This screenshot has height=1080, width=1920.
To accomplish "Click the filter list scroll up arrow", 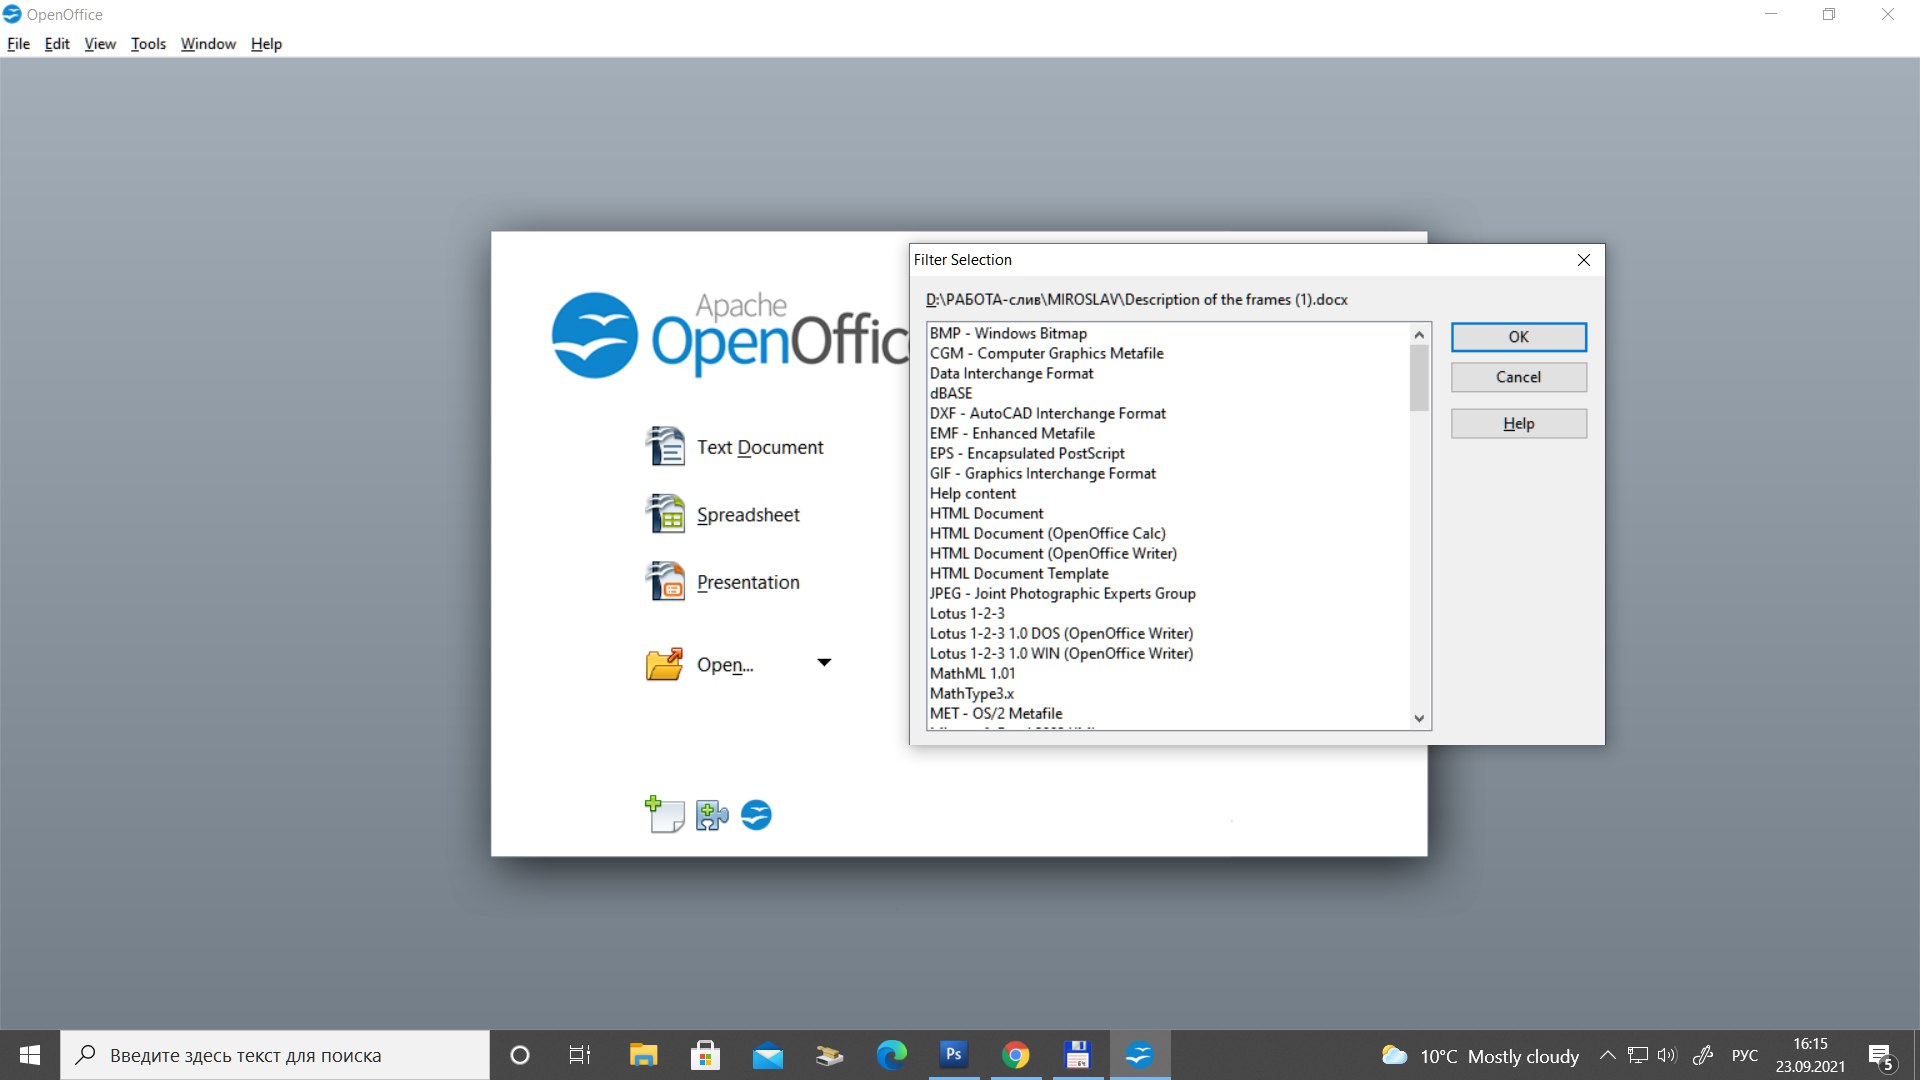I will click(x=1419, y=334).
